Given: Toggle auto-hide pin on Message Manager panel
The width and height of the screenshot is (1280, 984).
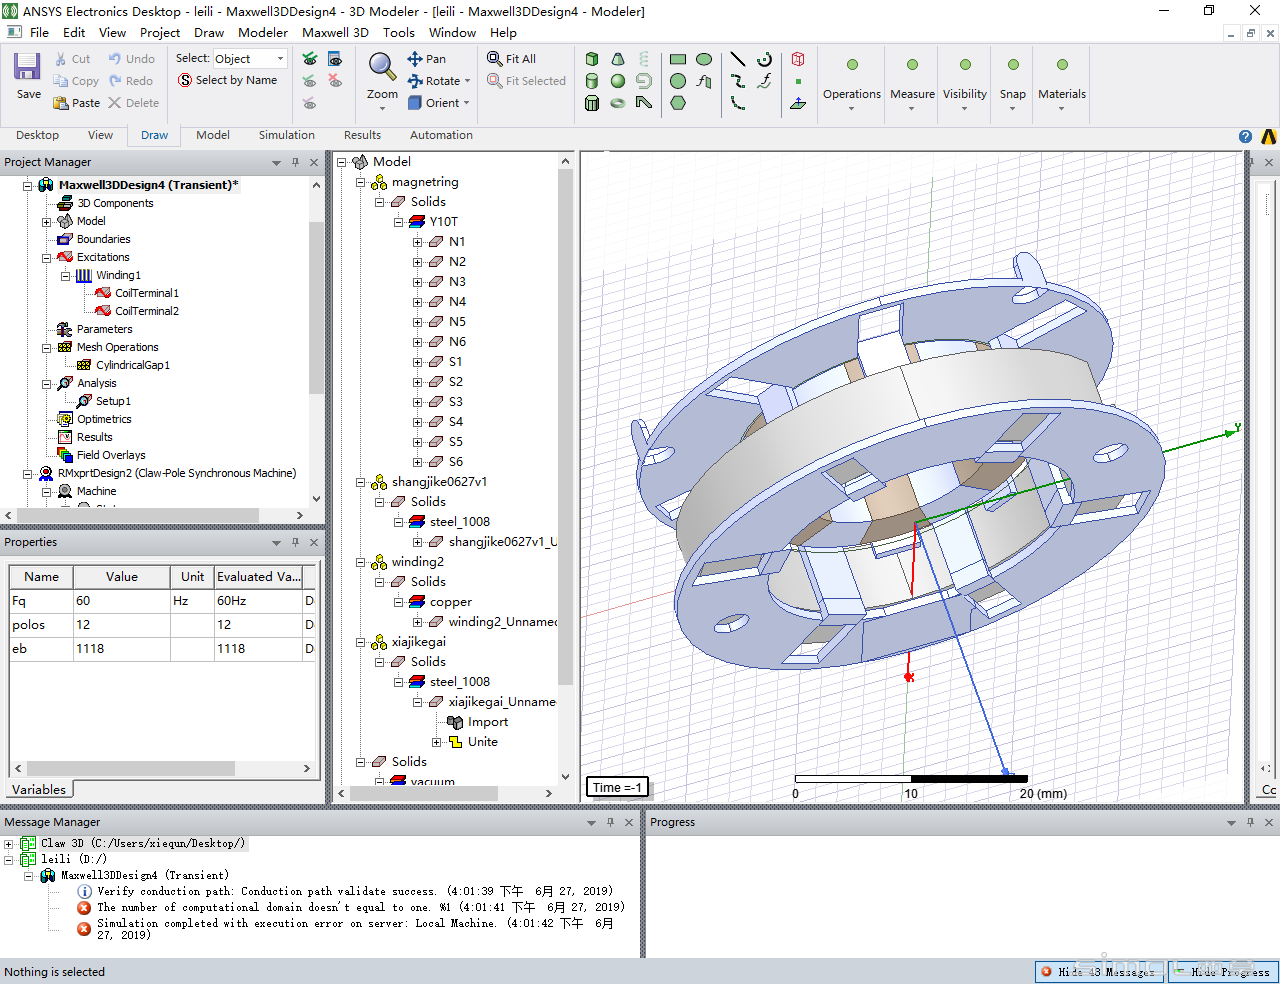Looking at the screenshot, I should pyautogui.click(x=610, y=822).
